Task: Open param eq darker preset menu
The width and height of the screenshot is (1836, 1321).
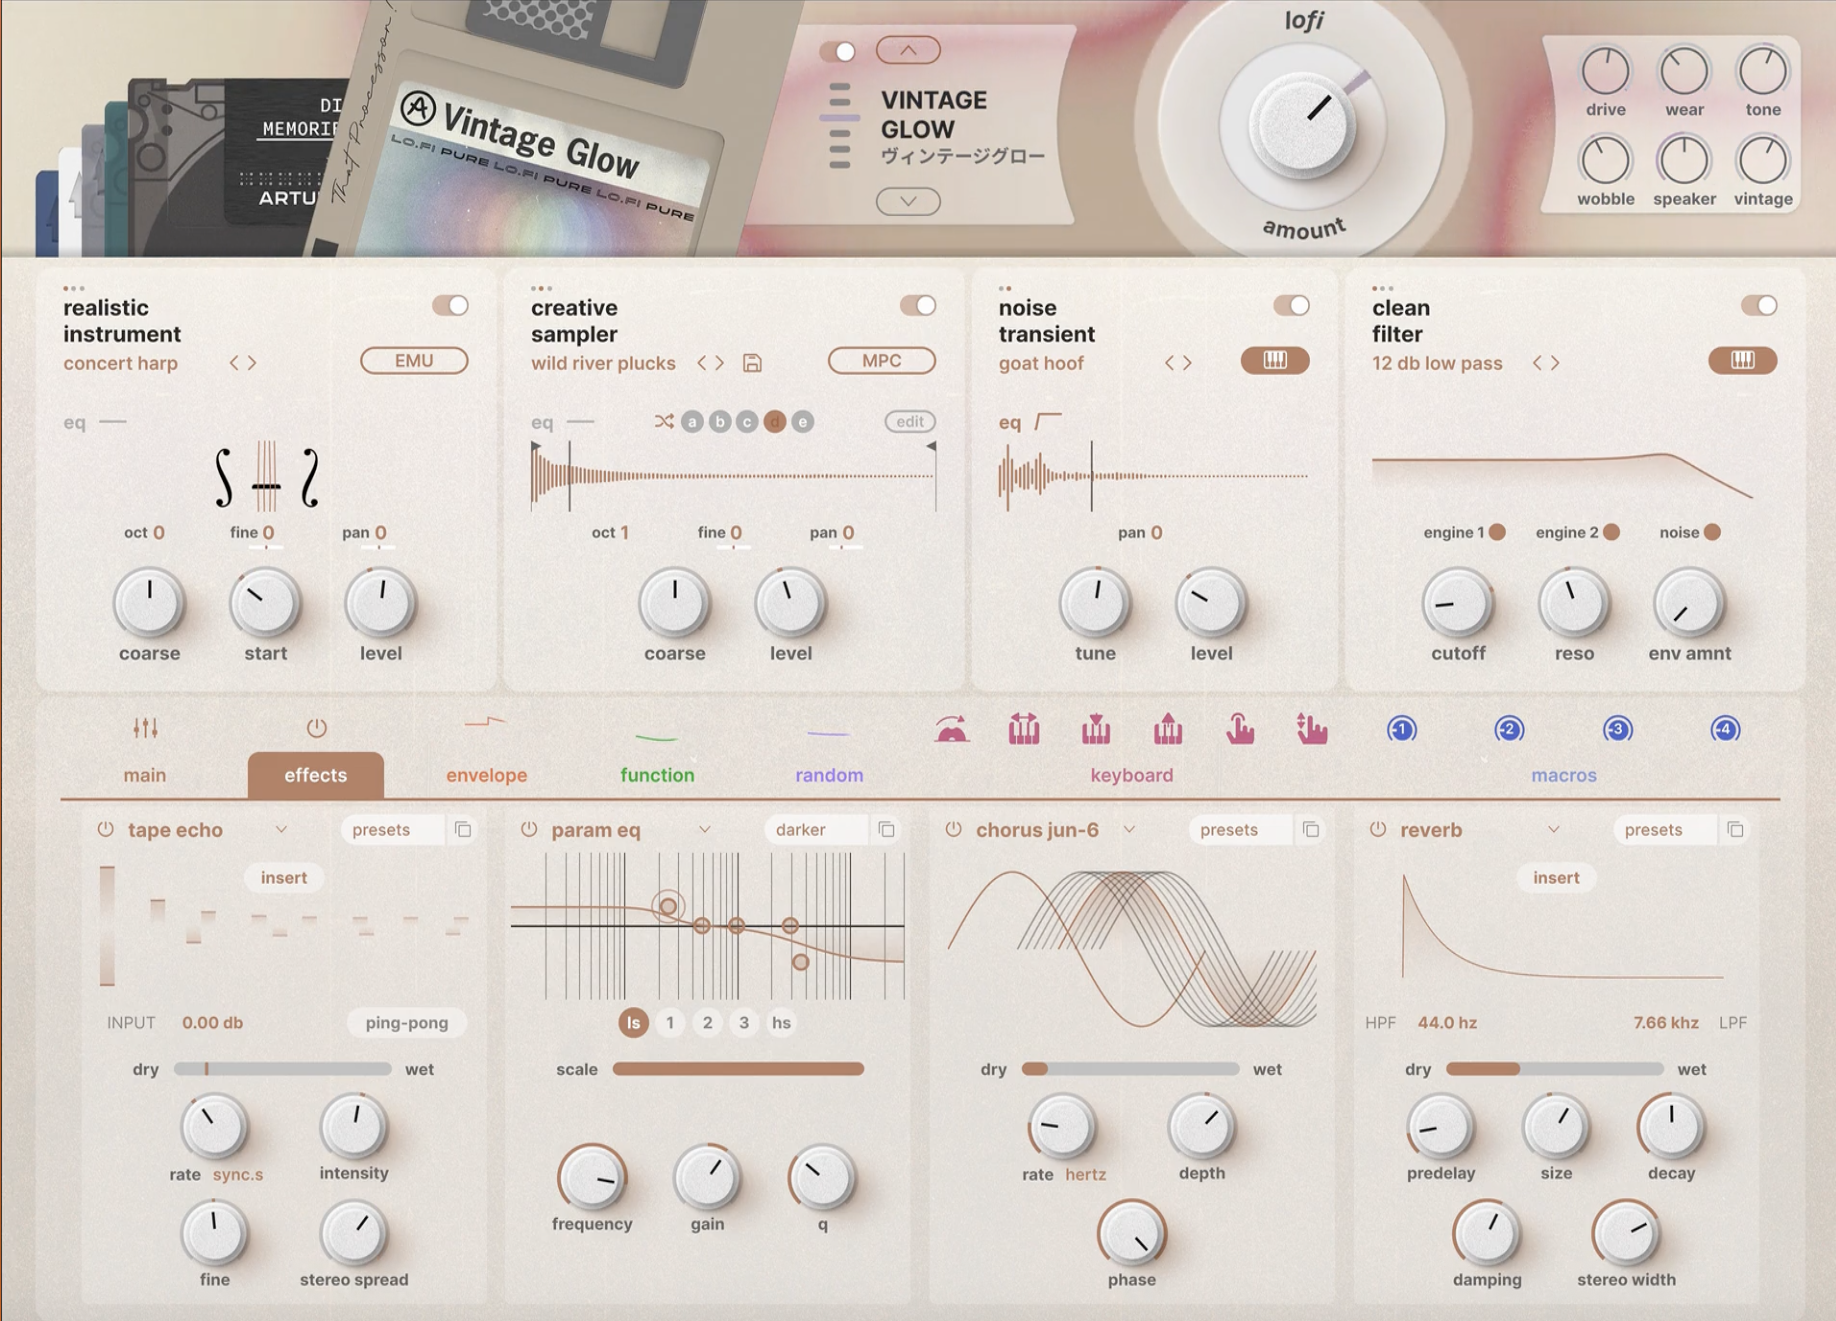Action: [x=814, y=829]
